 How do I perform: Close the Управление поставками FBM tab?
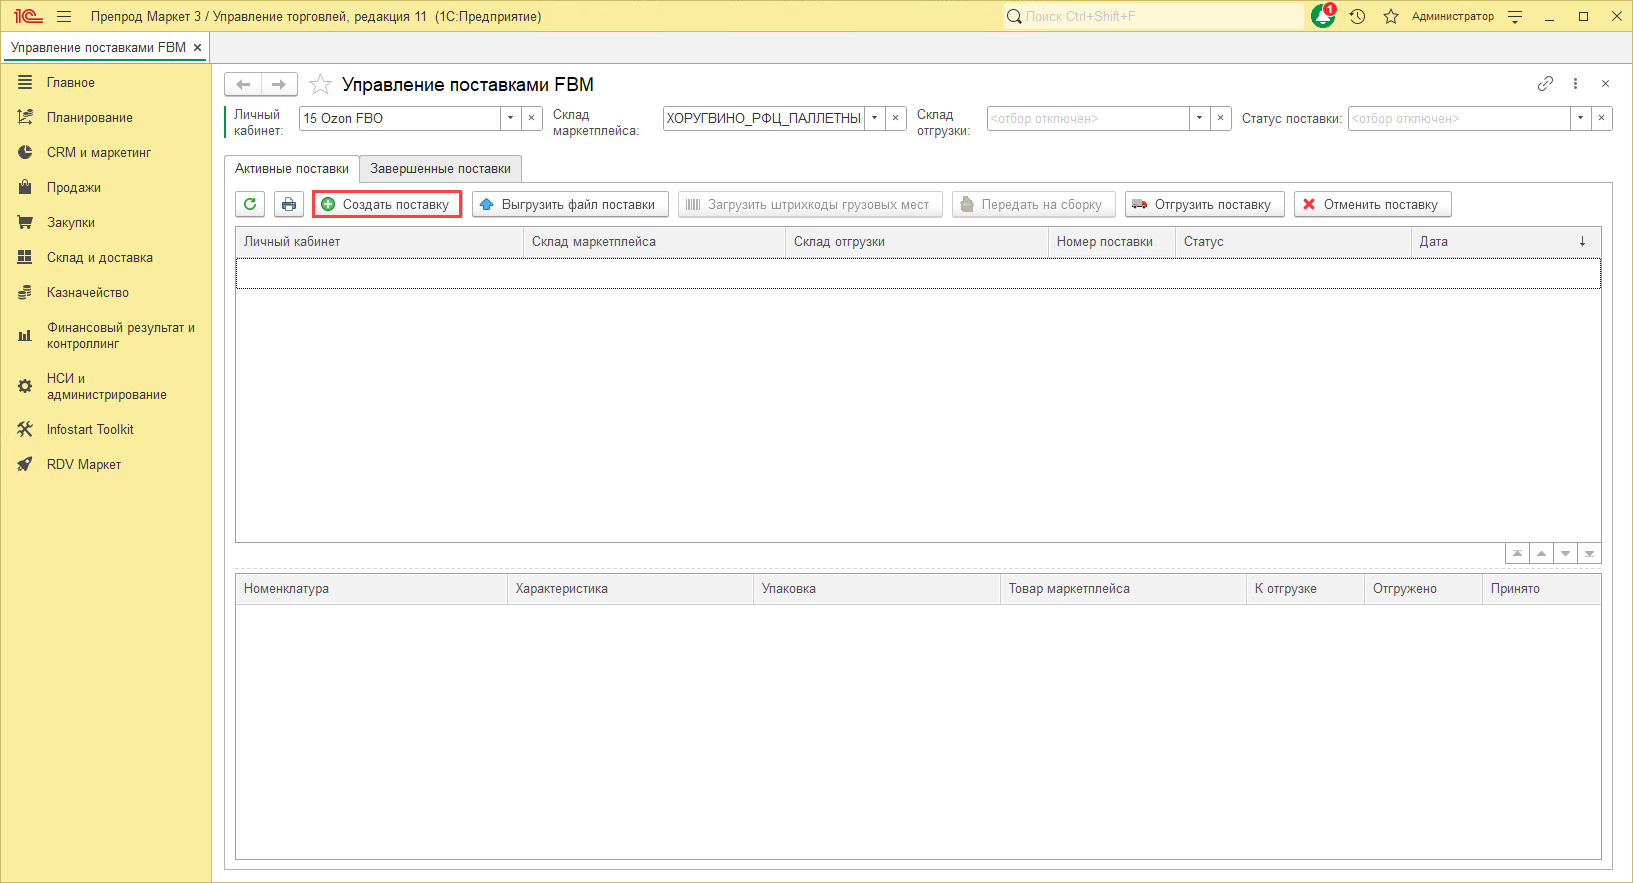point(197,47)
